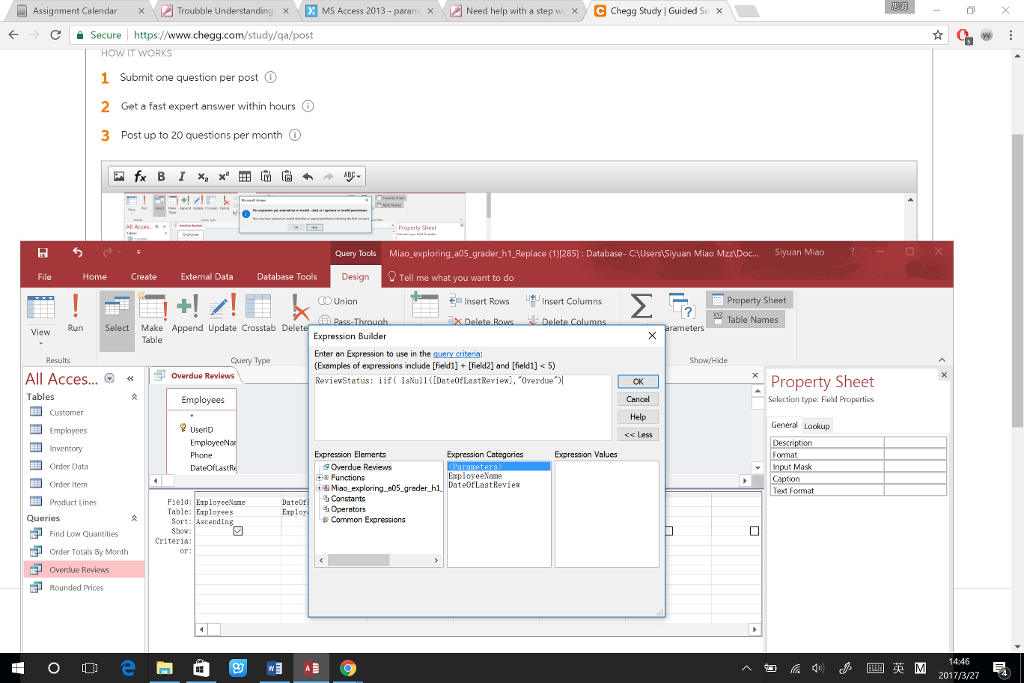Click insert equation fx icon in editor
This screenshot has width=1024, height=683.
140,176
